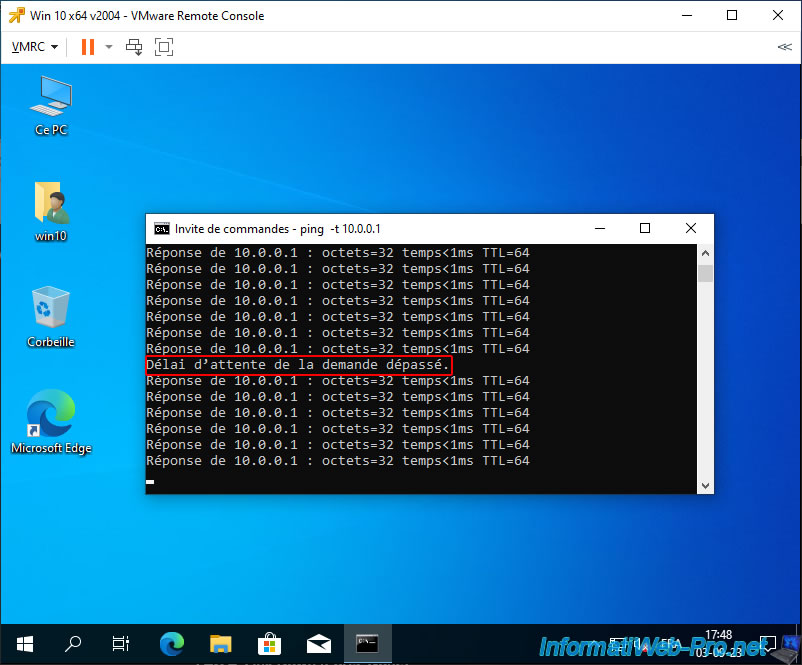Open the VMRC dropdown menu

[x=34, y=47]
